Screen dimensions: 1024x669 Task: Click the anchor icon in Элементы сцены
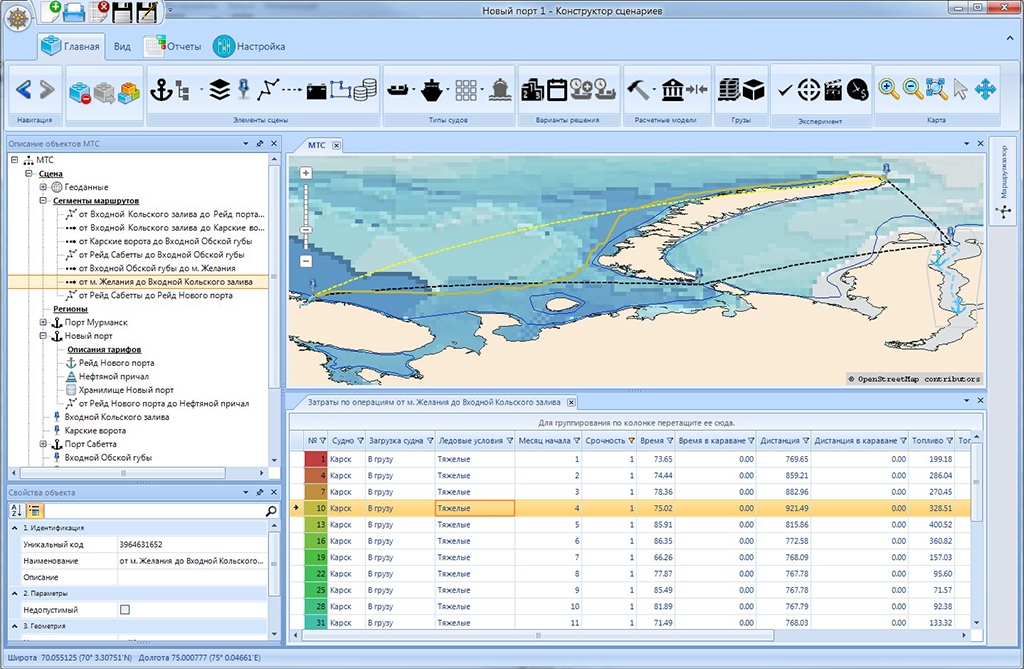pyautogui.click(x=159, y=89)
